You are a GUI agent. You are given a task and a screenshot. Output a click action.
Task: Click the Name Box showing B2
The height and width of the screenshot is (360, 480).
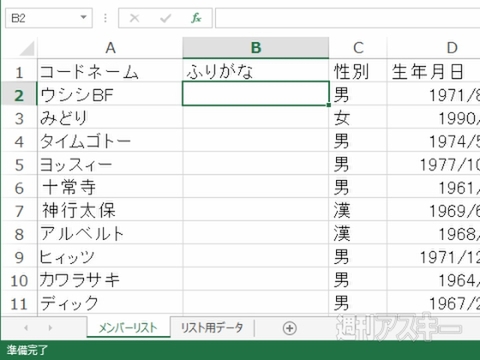pyautogui.click(x=49, y=18)
